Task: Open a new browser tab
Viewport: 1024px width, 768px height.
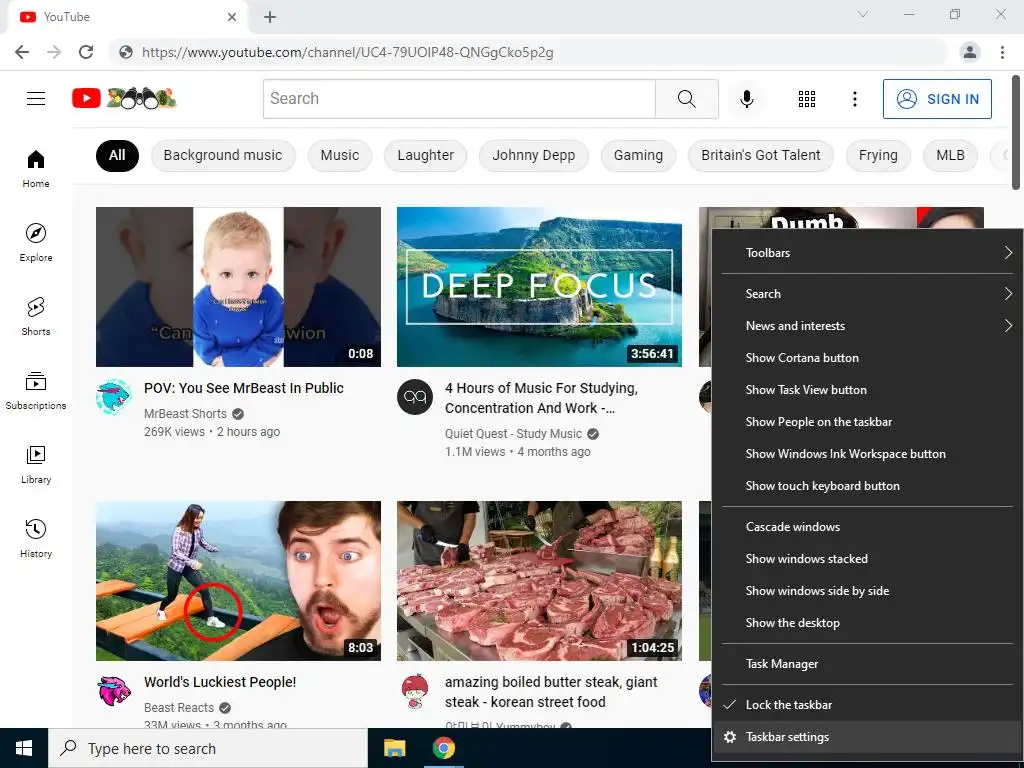Action: click(x=270, y=17)
